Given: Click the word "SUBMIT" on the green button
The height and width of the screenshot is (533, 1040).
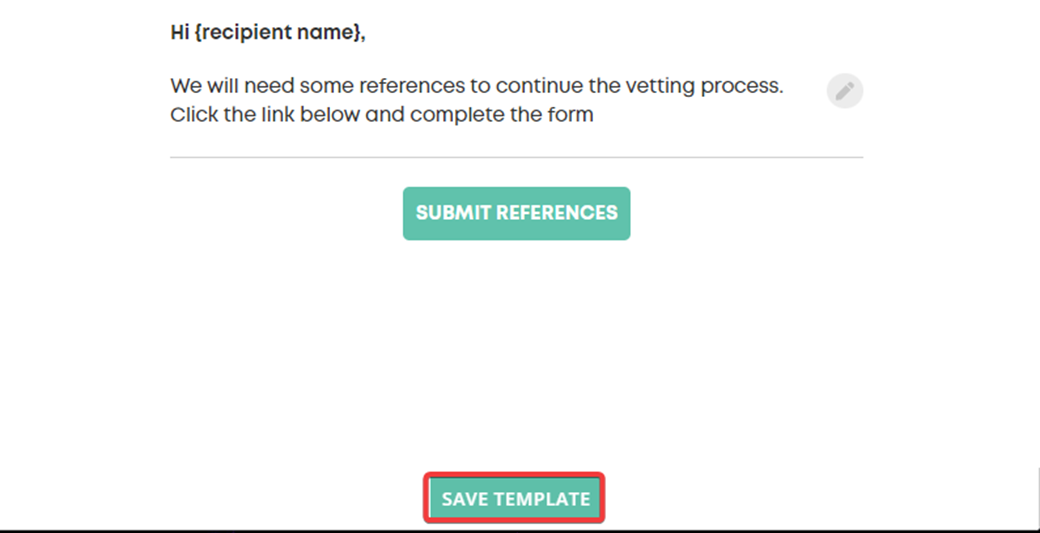Looking at the screenshot, I should [453, 213].
